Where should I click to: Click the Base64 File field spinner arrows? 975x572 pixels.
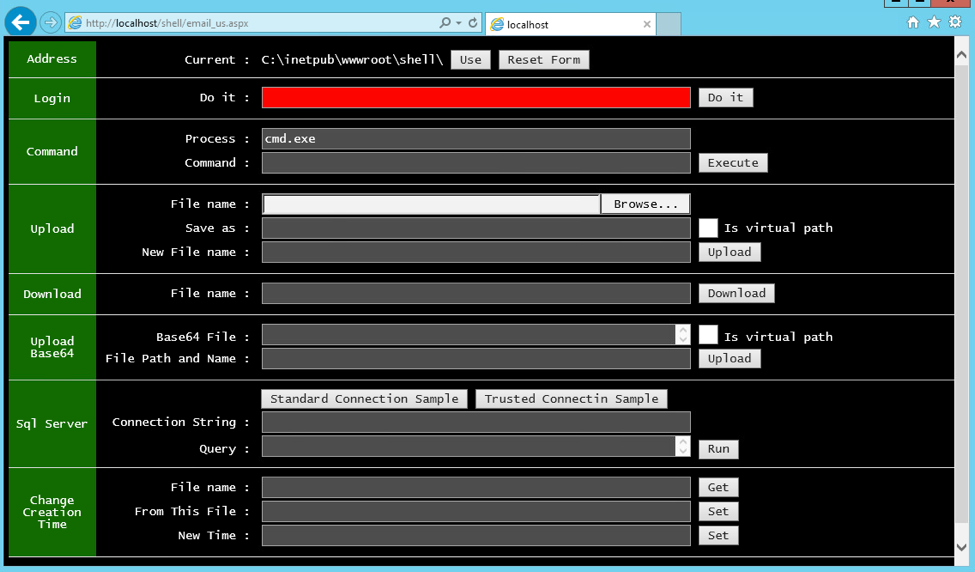[683, 334]
